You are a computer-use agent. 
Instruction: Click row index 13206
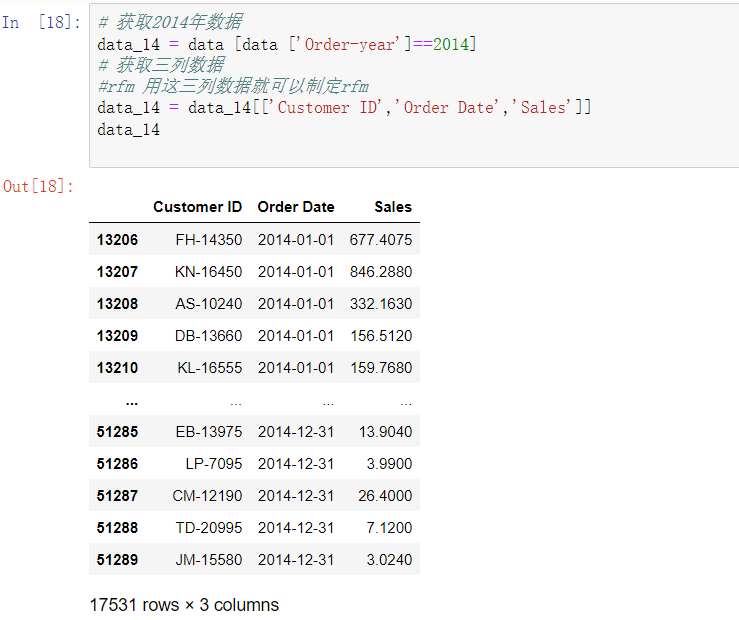point(117,240)
